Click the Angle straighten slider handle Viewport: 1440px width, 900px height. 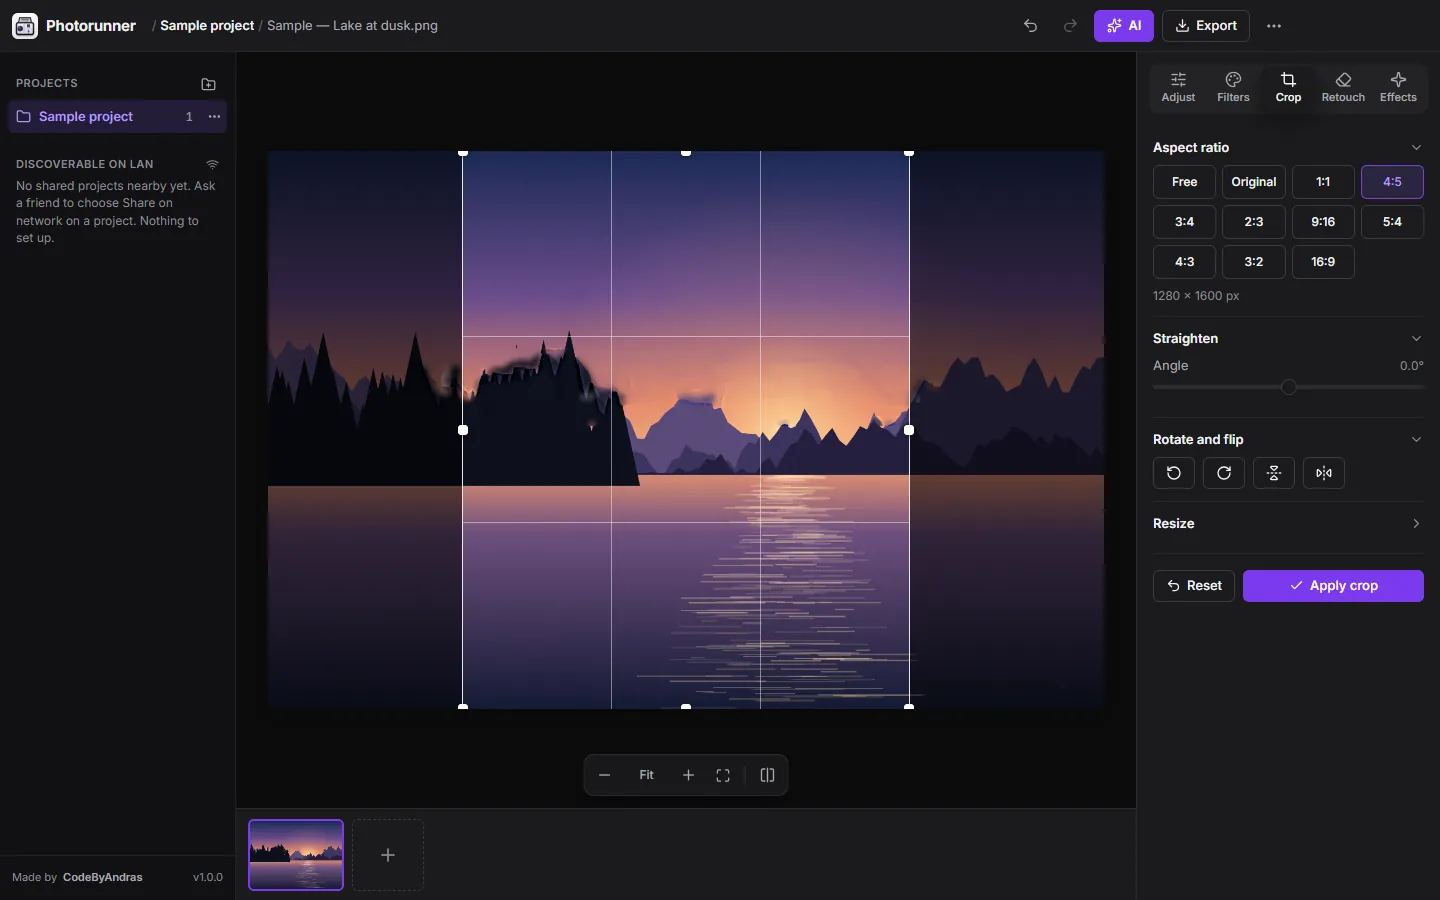tap(1289, 387)
